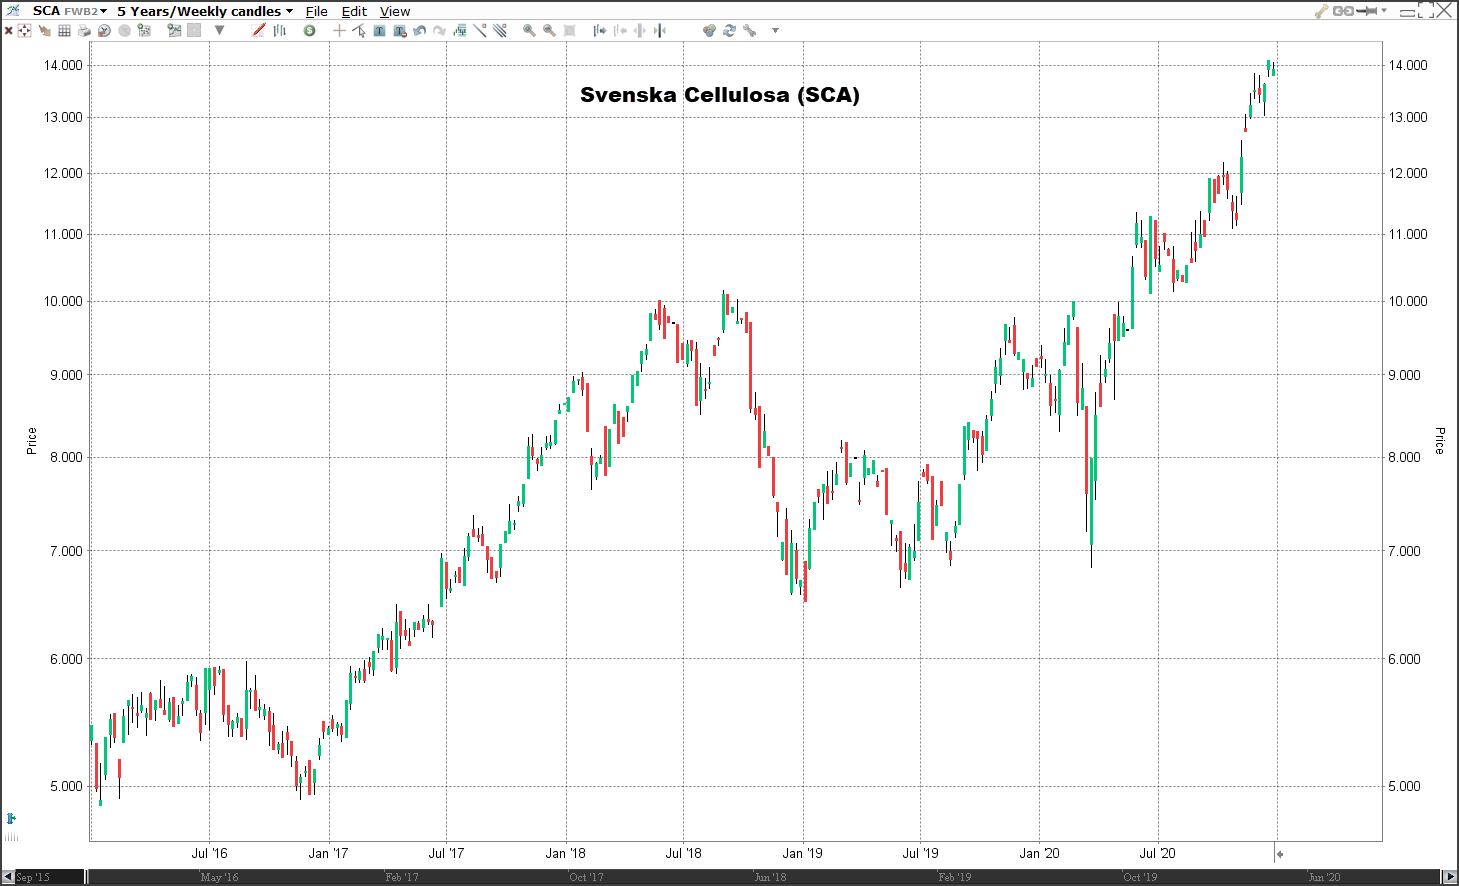The width and height of the screenshot is (1459, 886).
Task: Click the undo arrow icon
Action: coord(419,31)
